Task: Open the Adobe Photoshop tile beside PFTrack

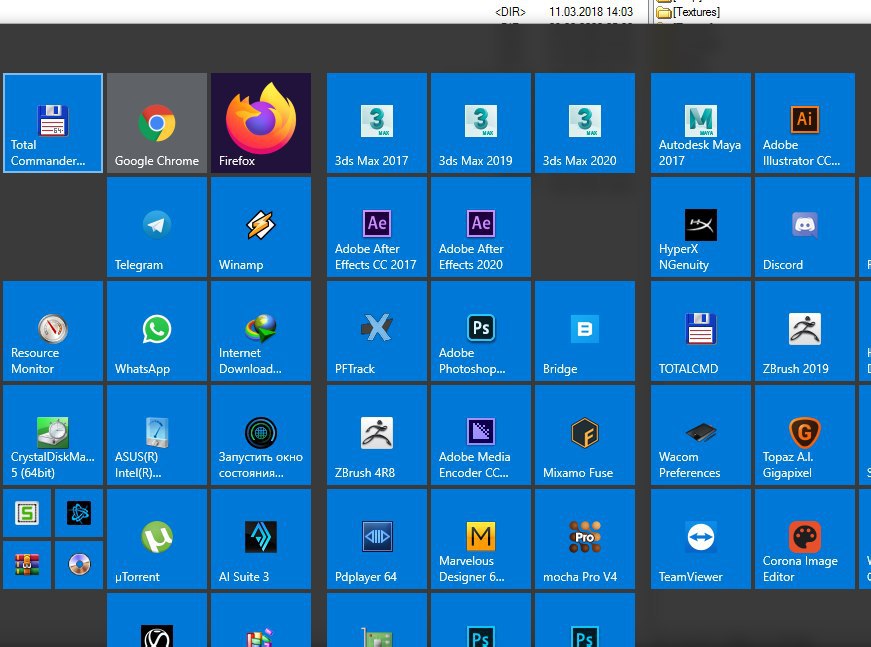Action: coord(480,331)
